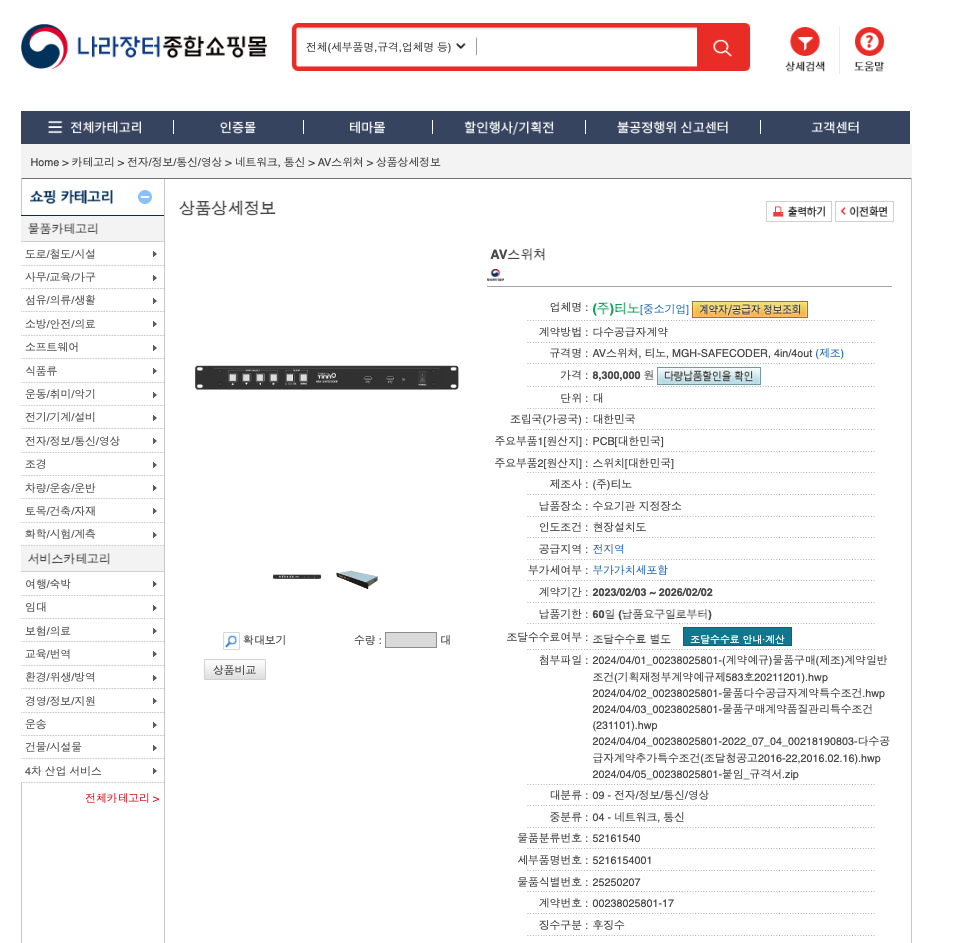The image size is (957, 943).
Task: Open (주)티노 company link
Action: (x=615, y=309)
